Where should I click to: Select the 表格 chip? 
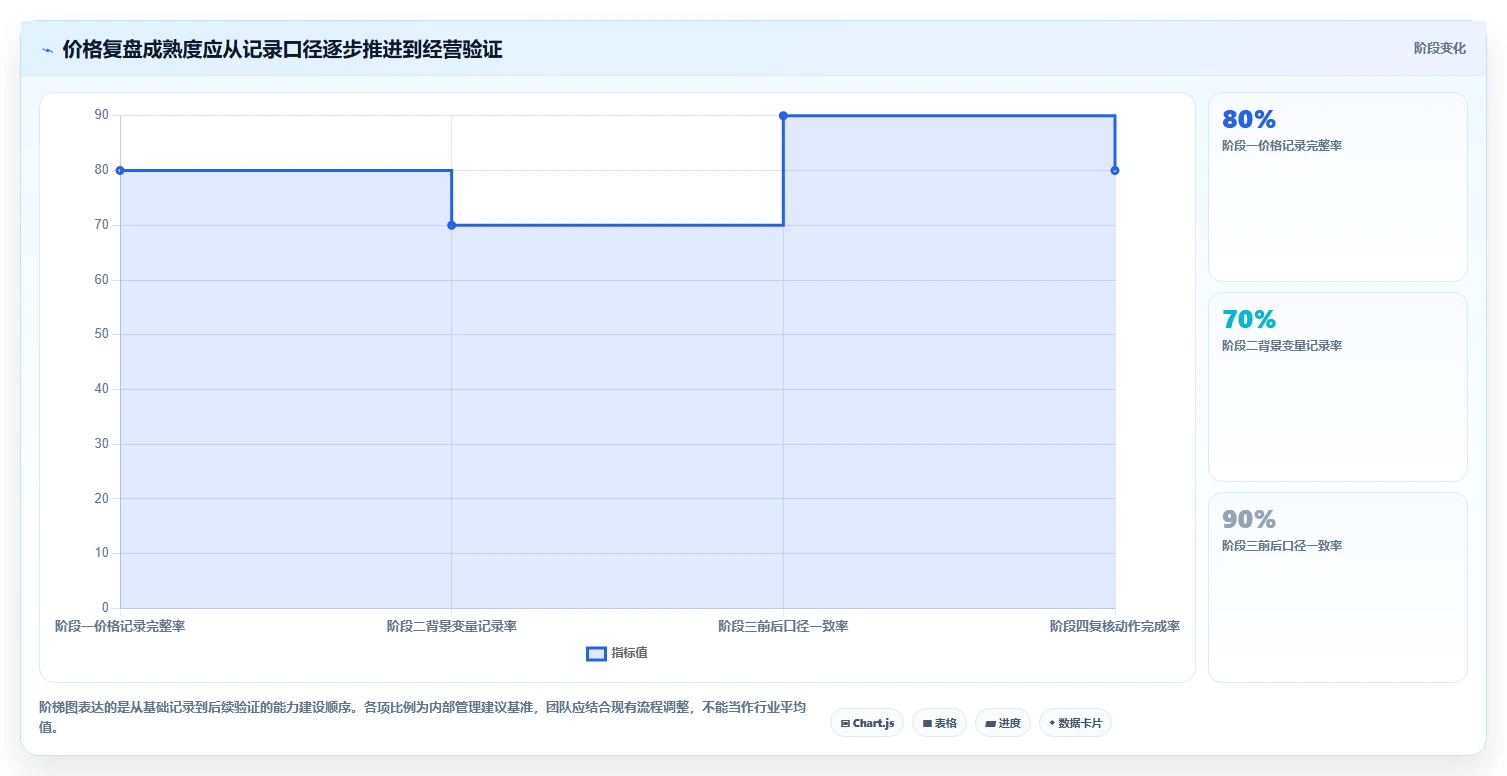[939, 722]
